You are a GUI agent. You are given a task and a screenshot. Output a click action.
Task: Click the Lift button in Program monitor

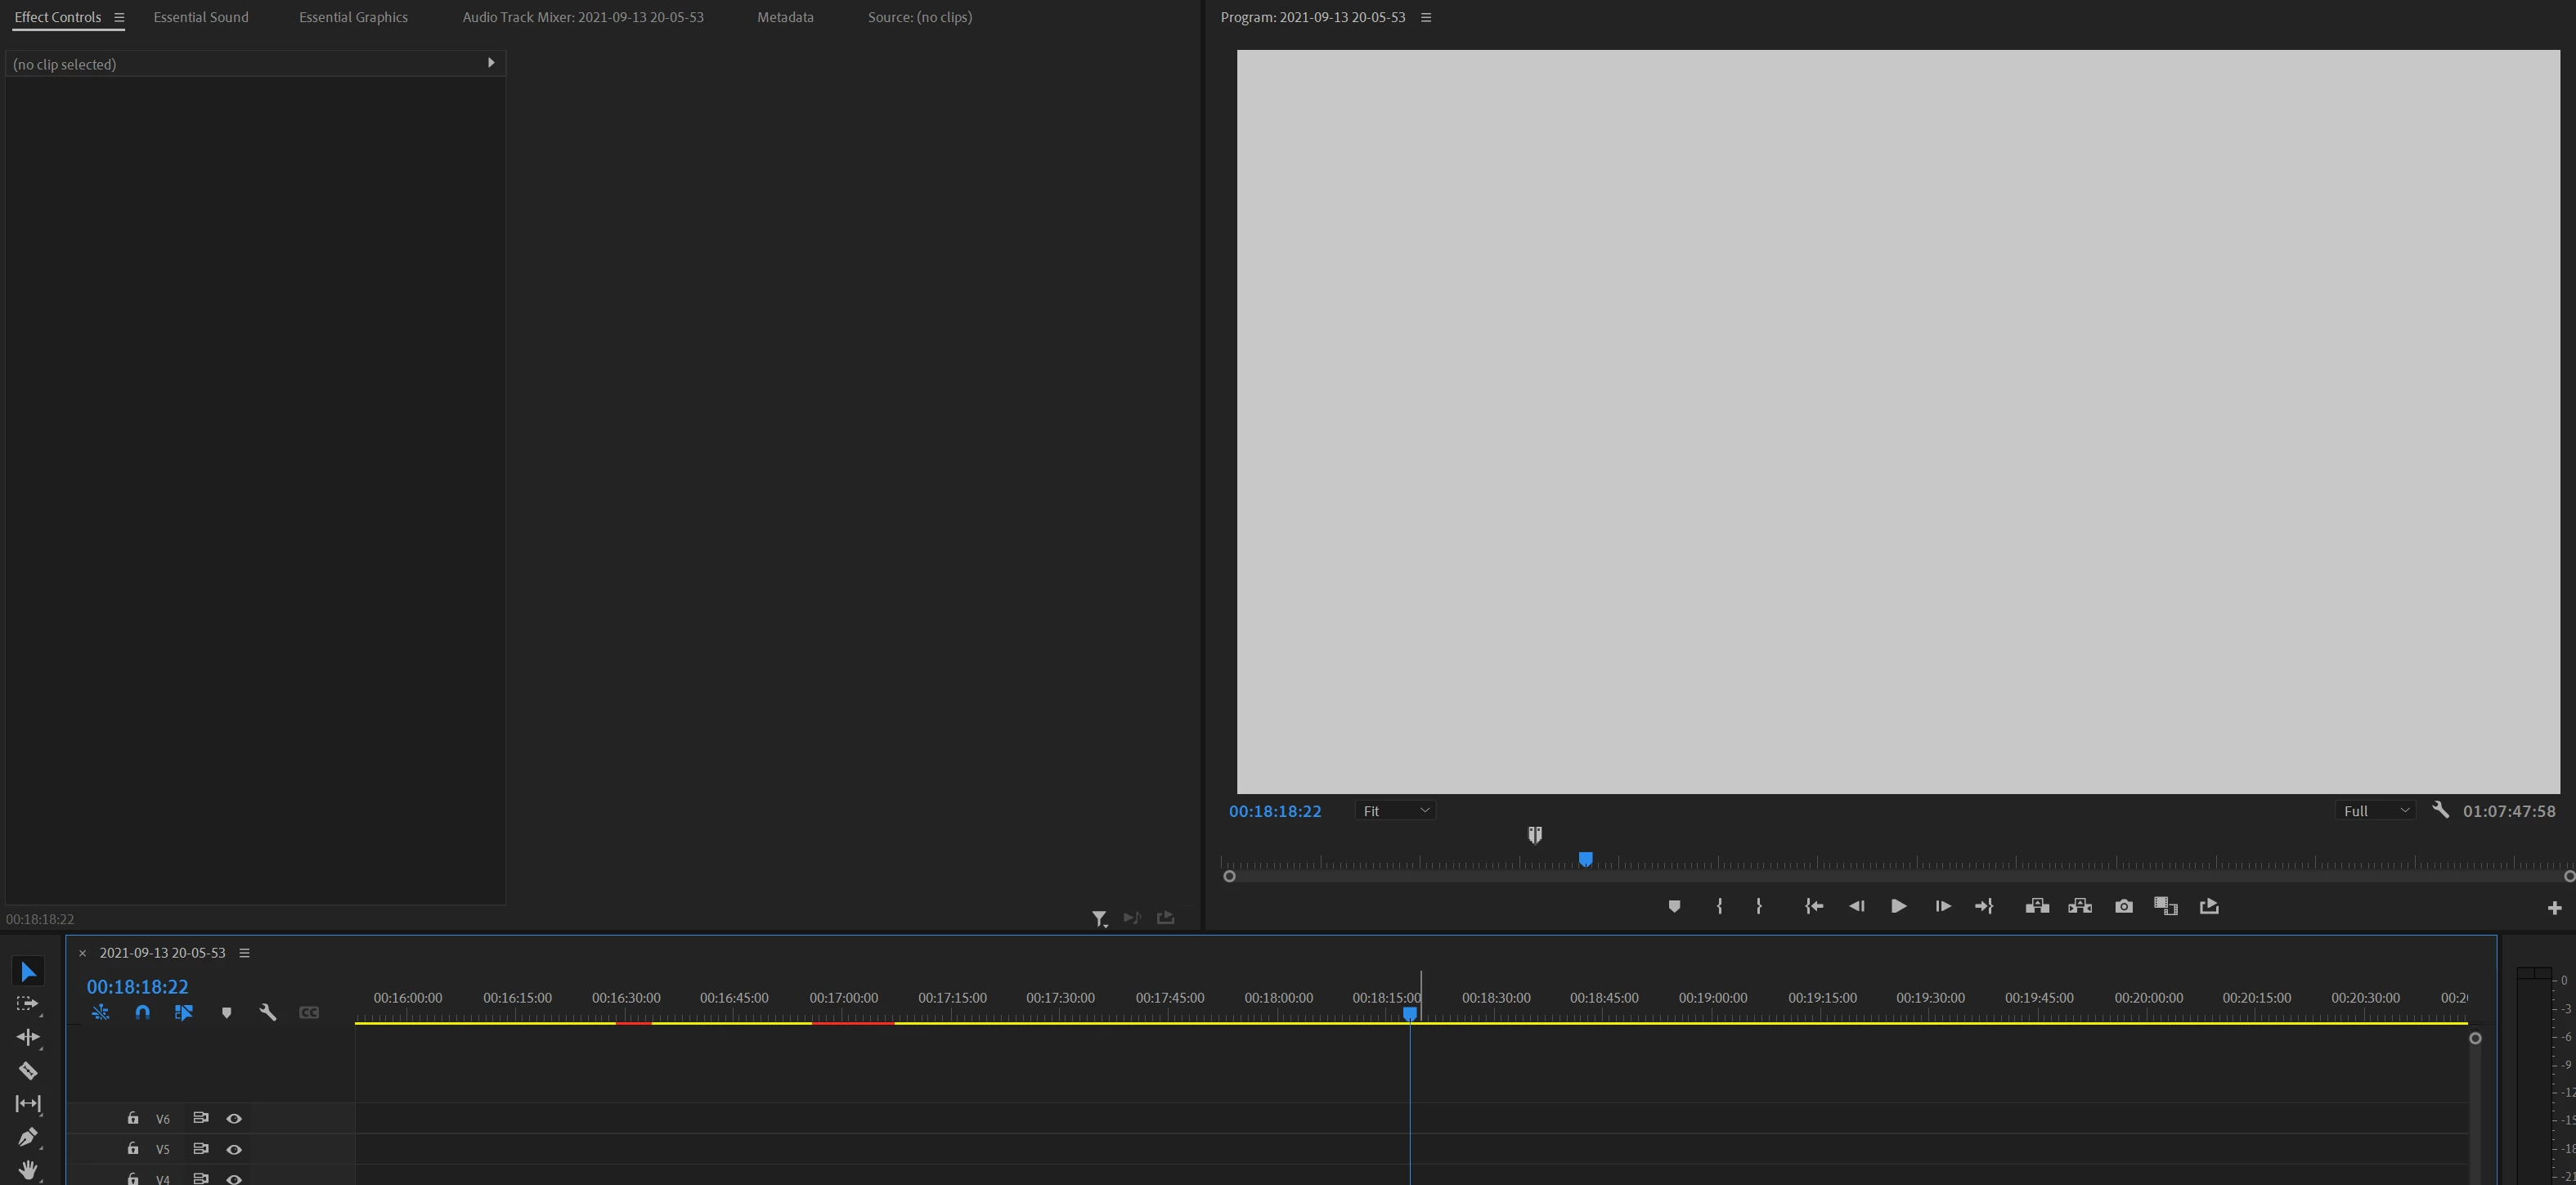[x=2037, y=906]
